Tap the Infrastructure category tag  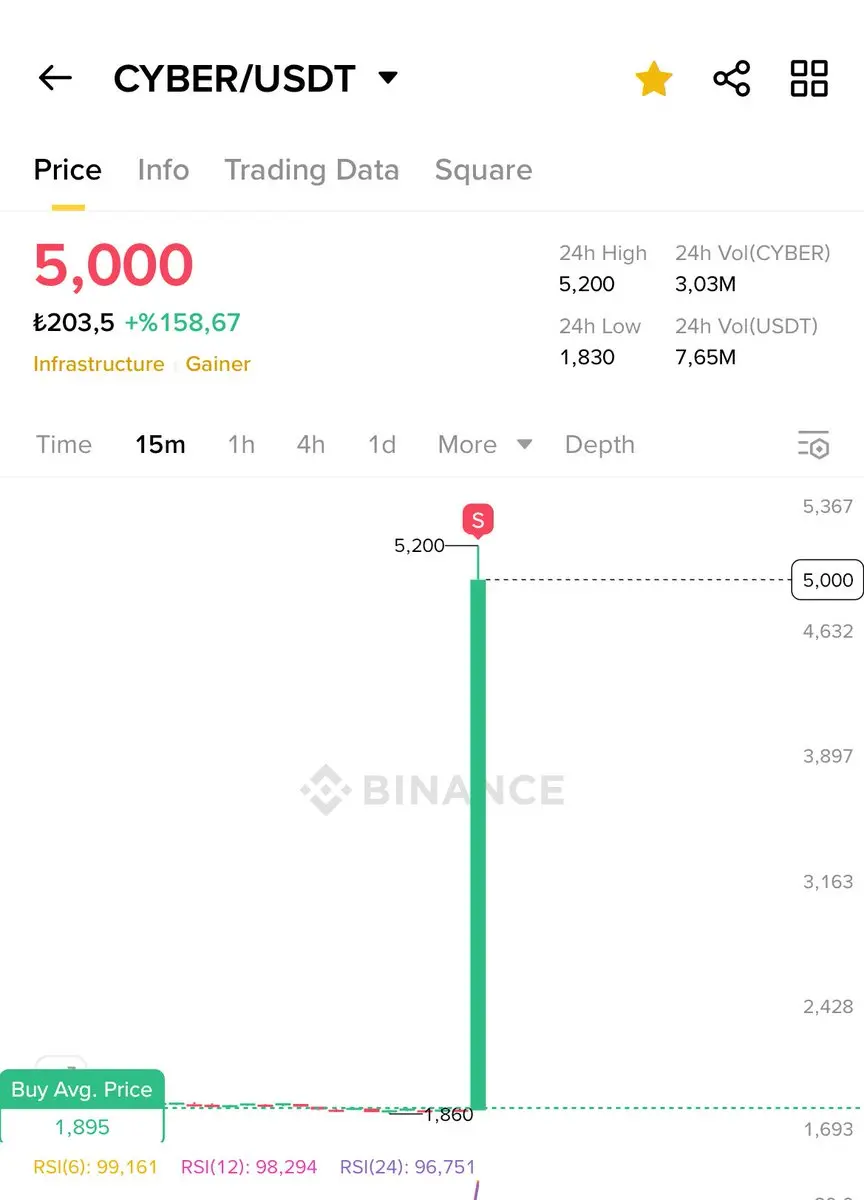99,364
